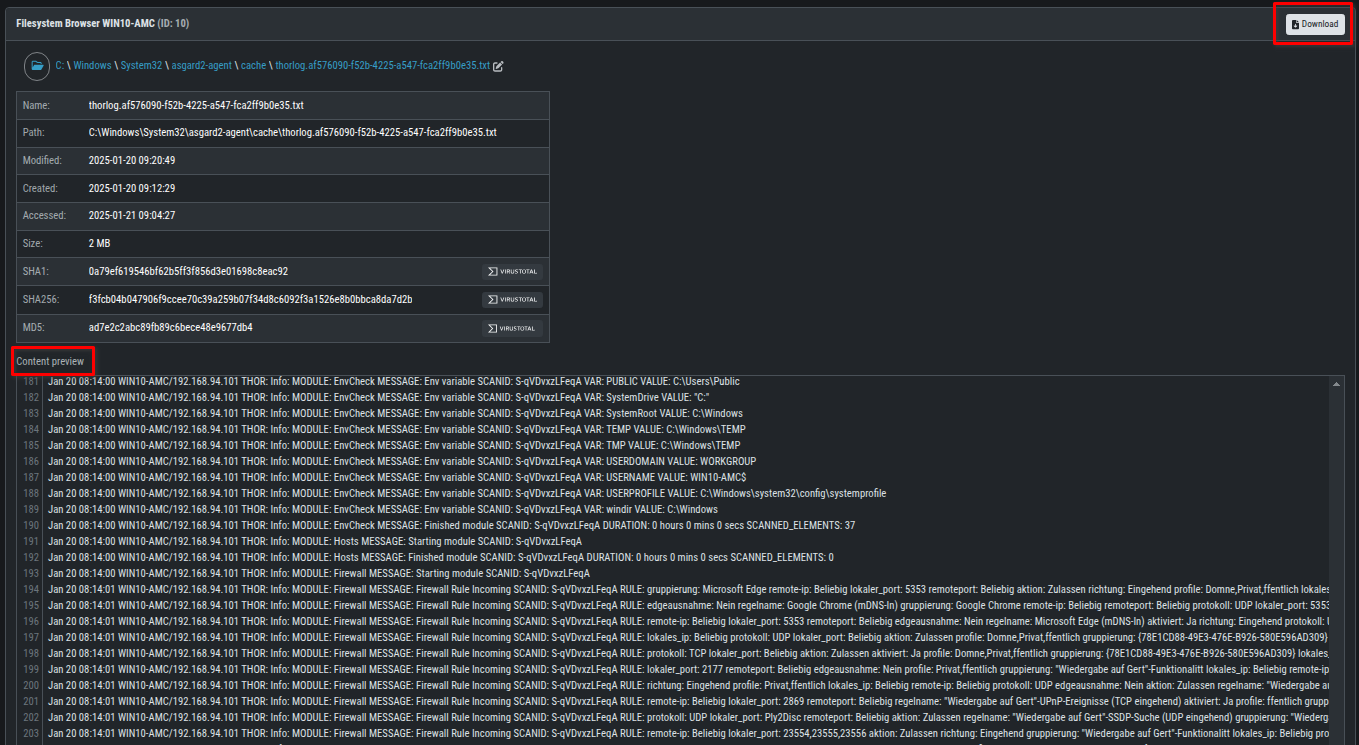Click the SHA256 hash value text
This screenshot has height=745, width=1359.
pyautogui.click(x=250, y=299)
